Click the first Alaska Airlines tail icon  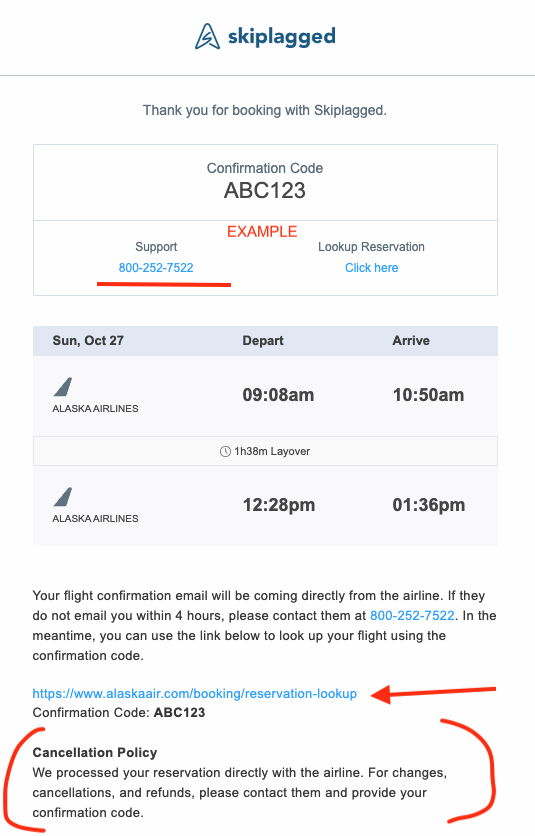click(62, 387)
